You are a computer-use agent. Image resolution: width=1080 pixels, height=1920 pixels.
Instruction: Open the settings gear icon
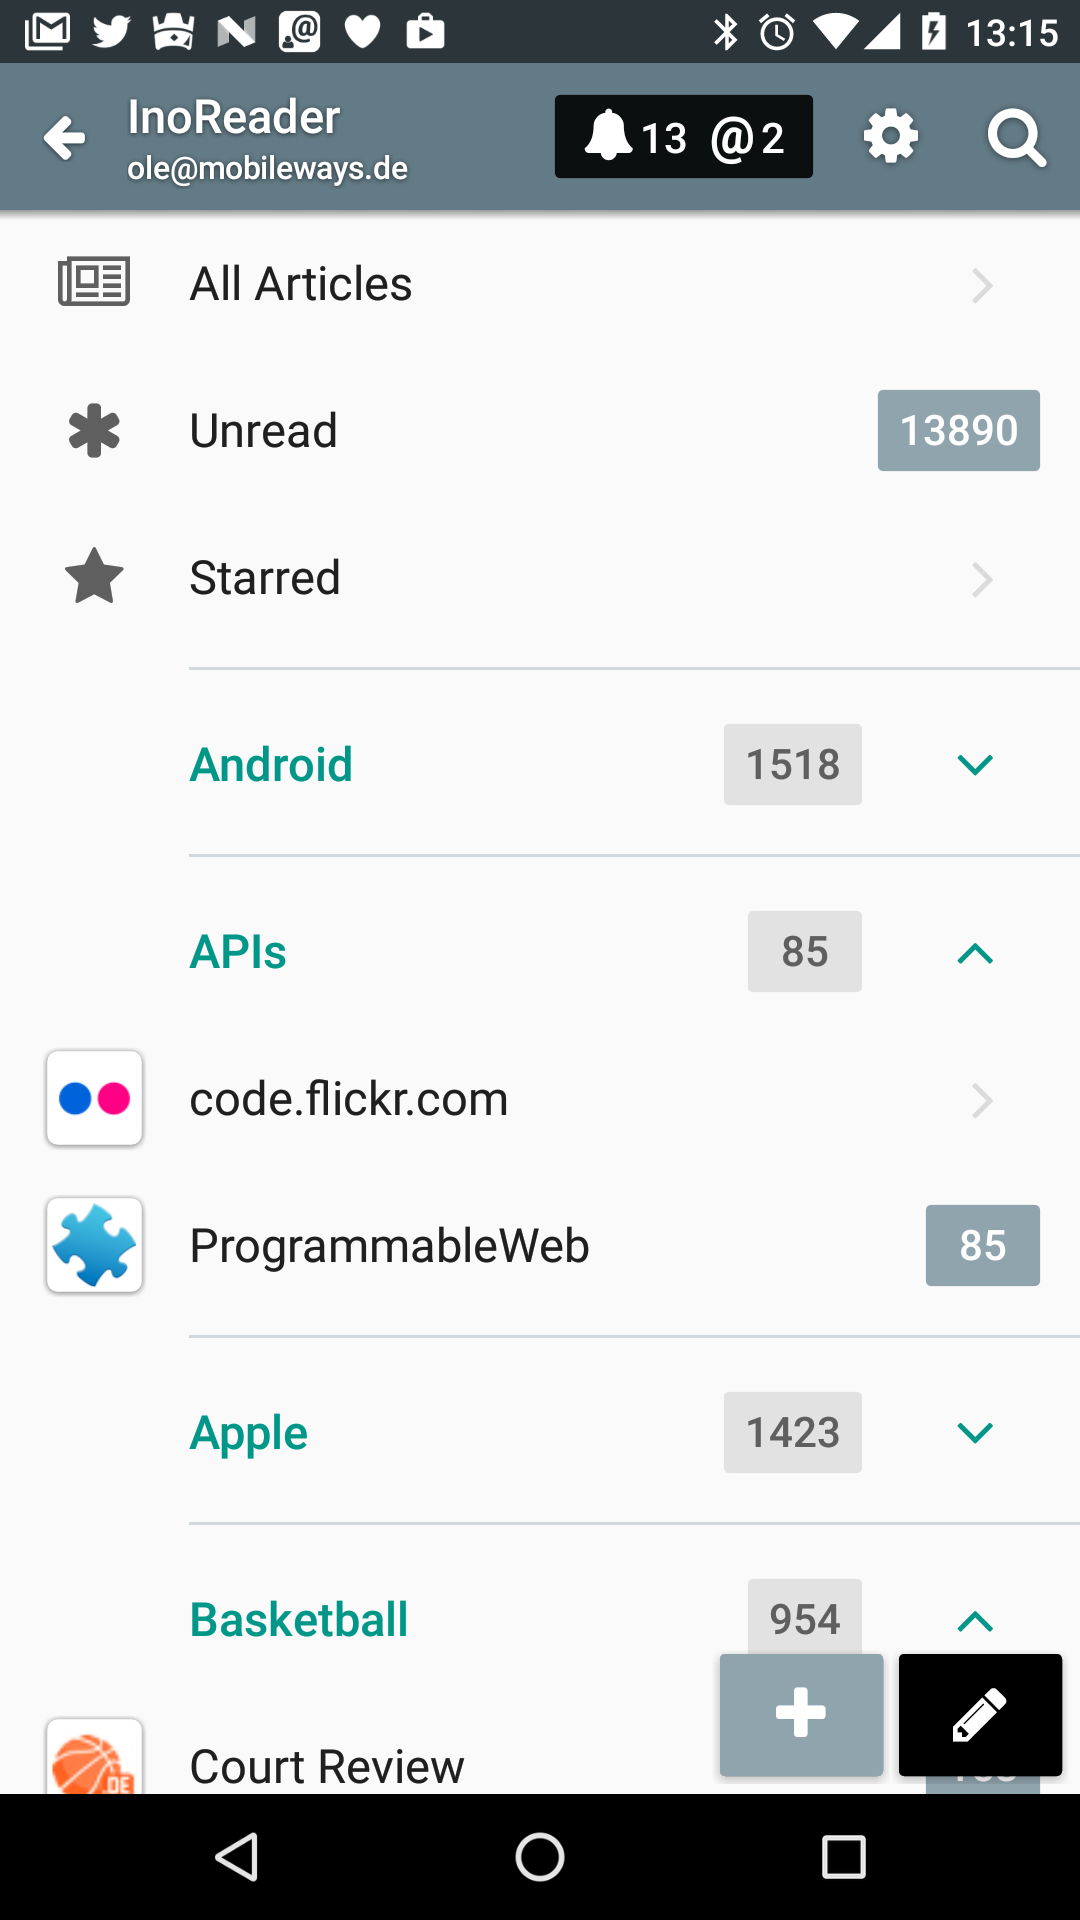pyautogui.click(x=890, y=137)
